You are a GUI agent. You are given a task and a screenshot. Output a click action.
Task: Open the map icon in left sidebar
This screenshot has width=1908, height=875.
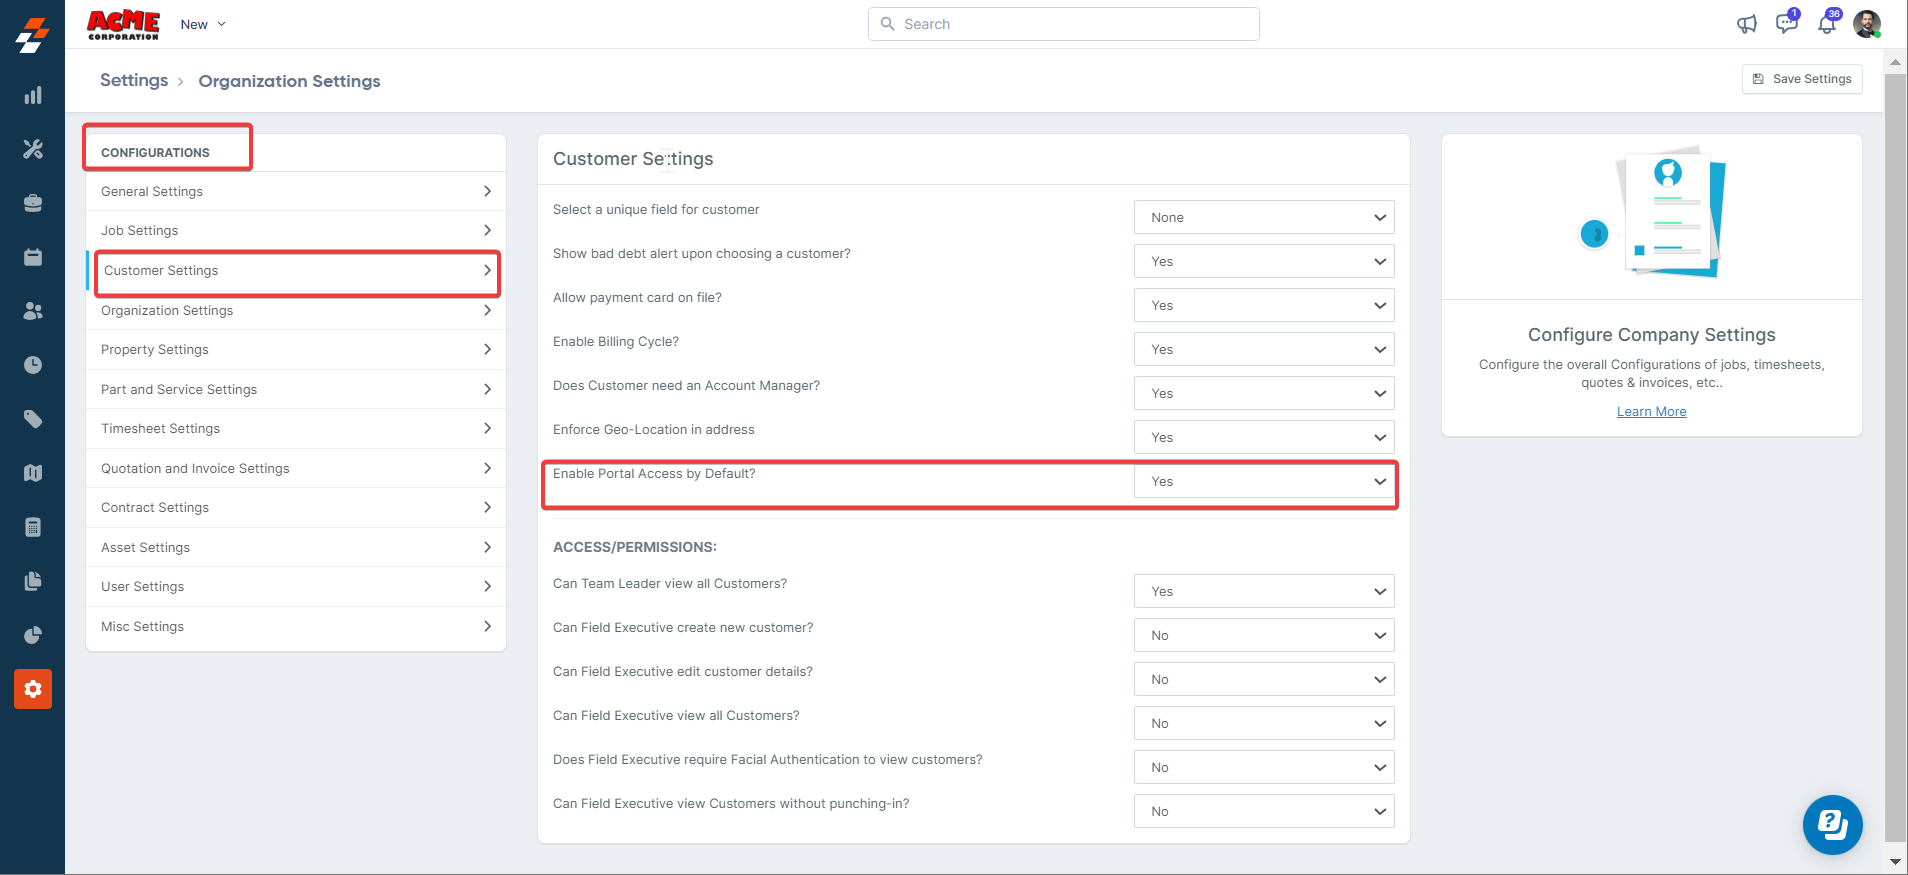pyautogui.click(x=33, y=473)
